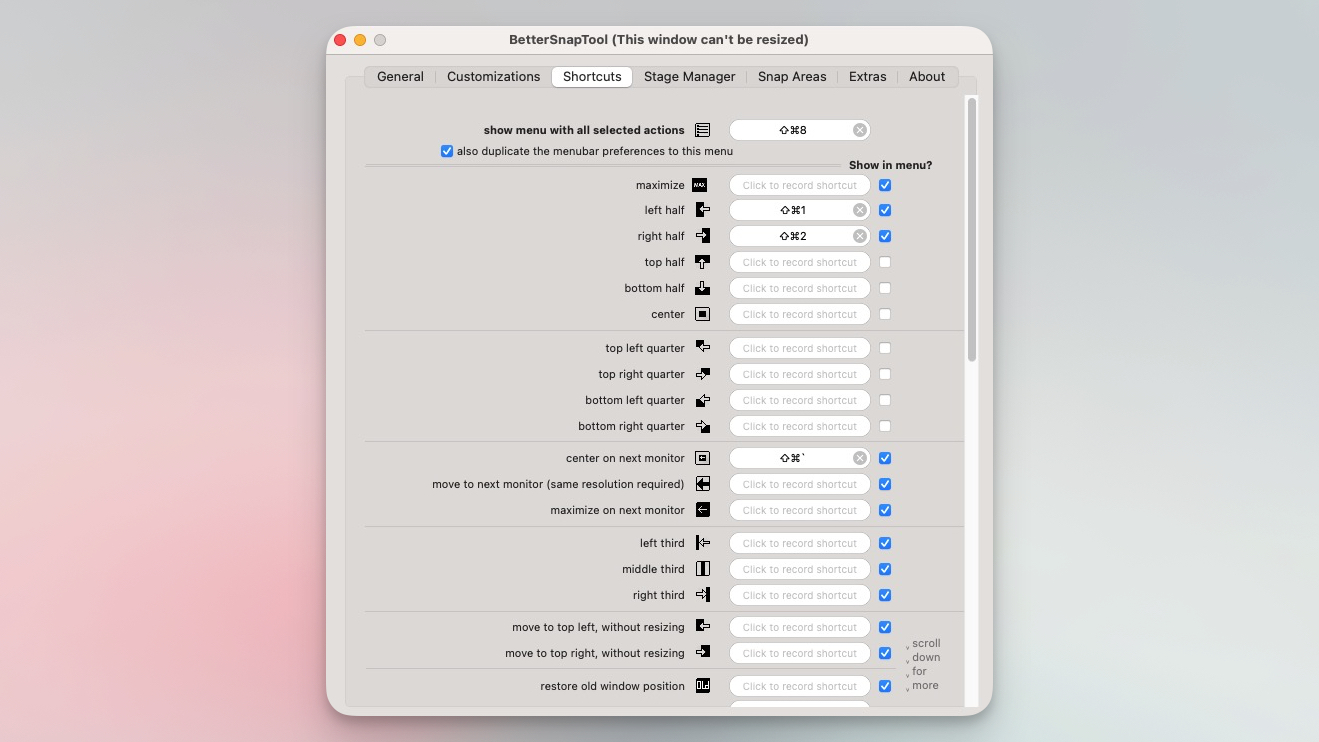Click the vertical scrollbar of the shortcuts list
This screenshot has height=742, width=1319.
tap(972, 230)
